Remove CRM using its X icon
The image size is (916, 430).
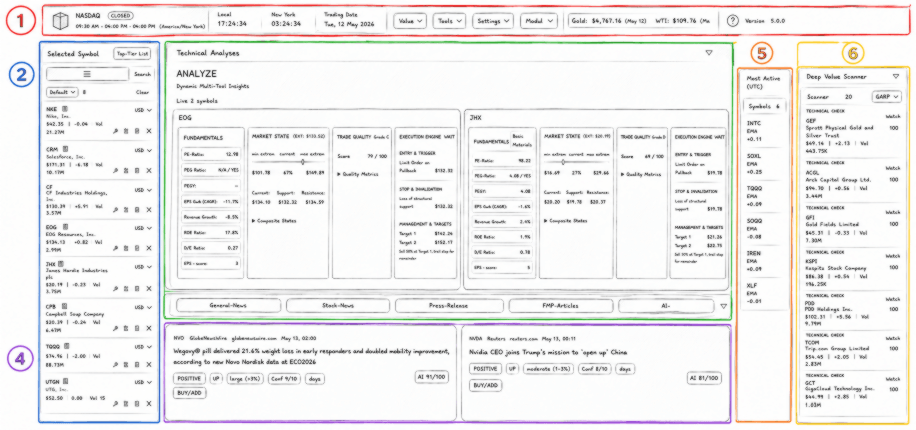(148, 171)
